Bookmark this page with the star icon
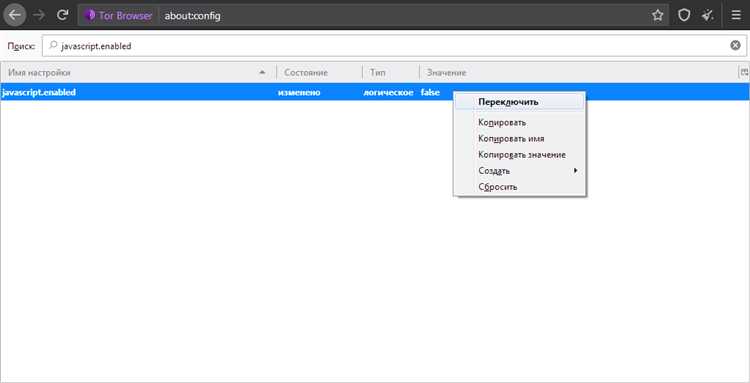 tap(658, 15)
